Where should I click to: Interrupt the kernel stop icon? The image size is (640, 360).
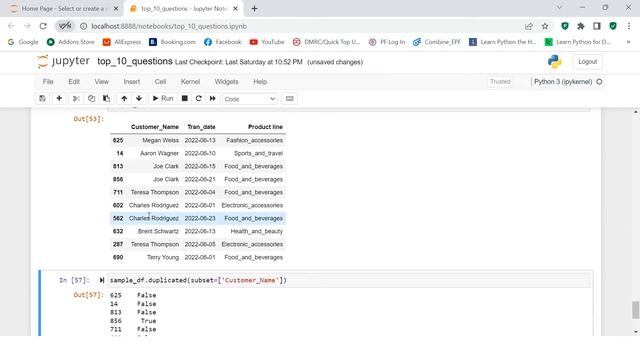point(184,99)
